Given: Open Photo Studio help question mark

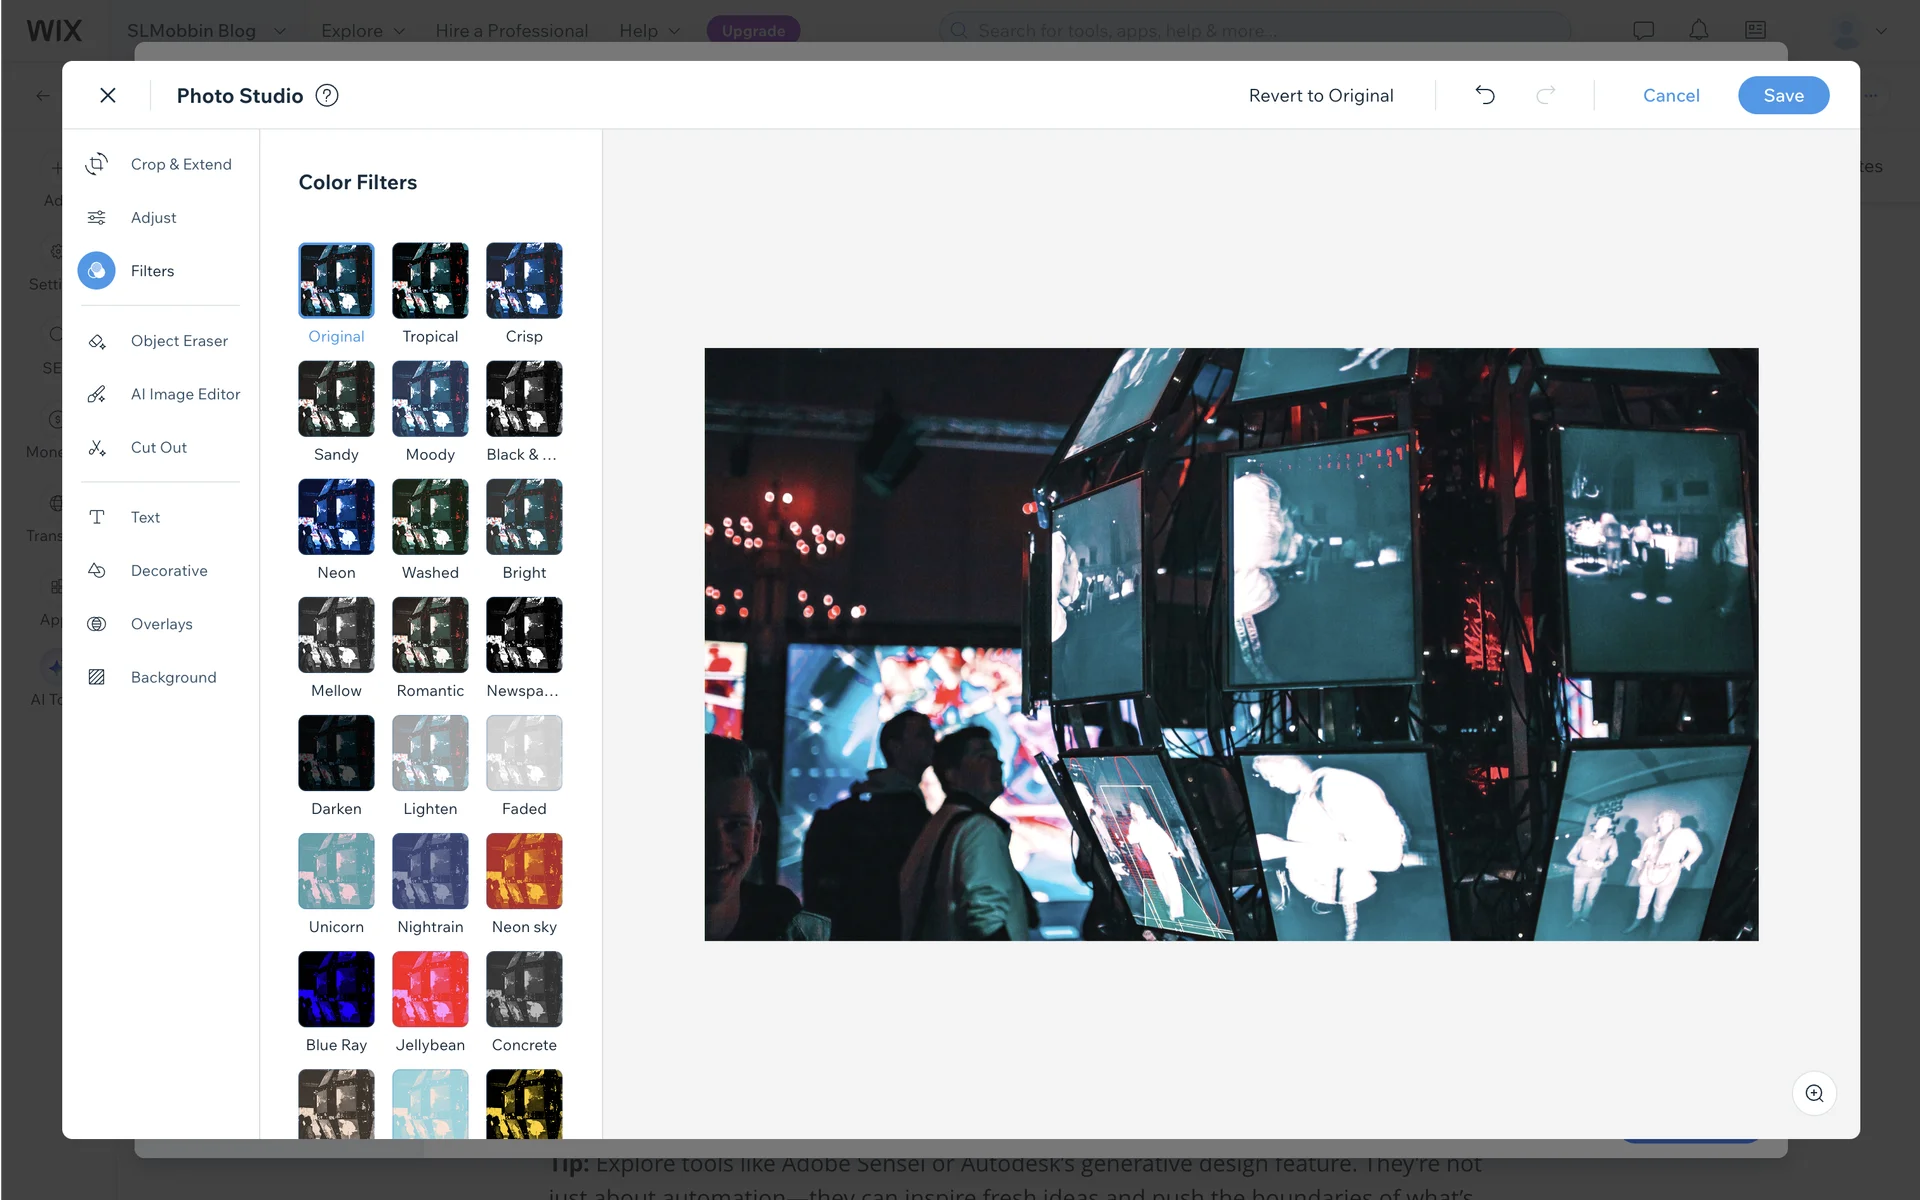Looking at the screenshot, I should (327, 95).
